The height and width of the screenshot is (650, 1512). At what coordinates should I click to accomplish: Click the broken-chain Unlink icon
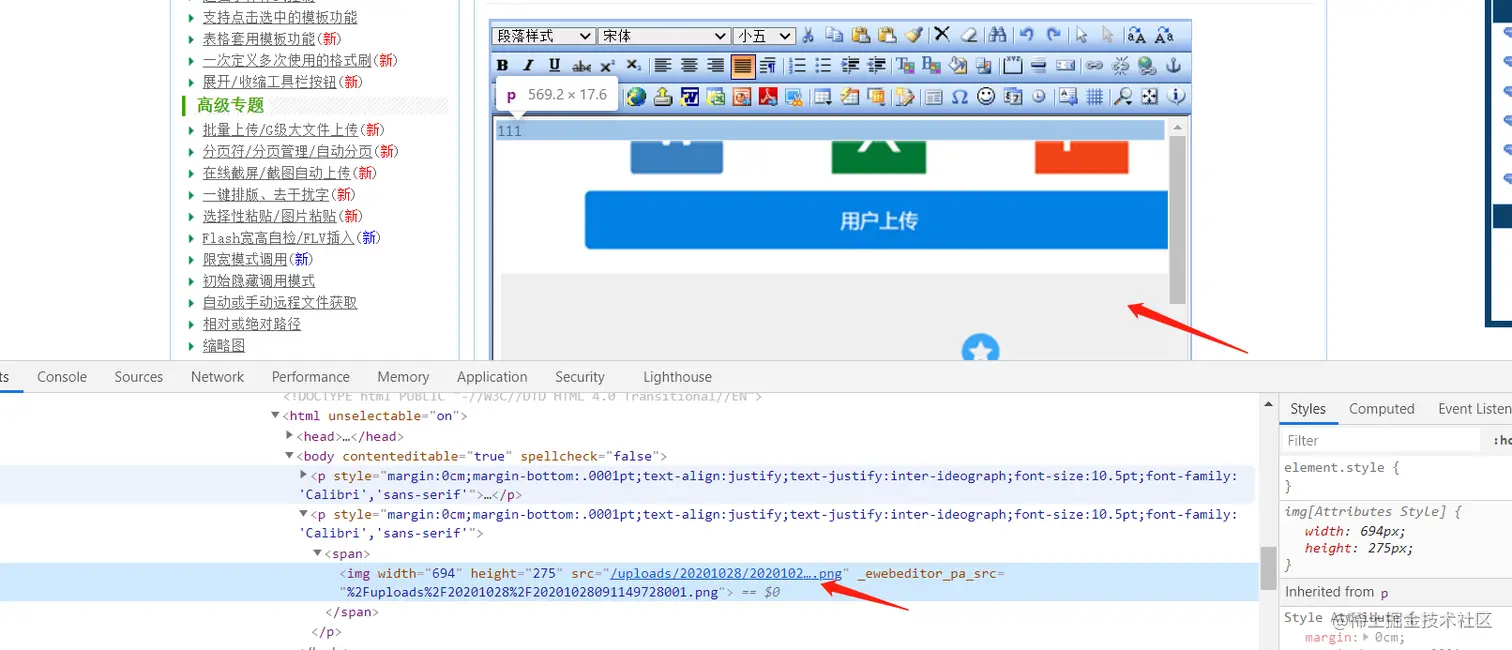[1120, 65]
